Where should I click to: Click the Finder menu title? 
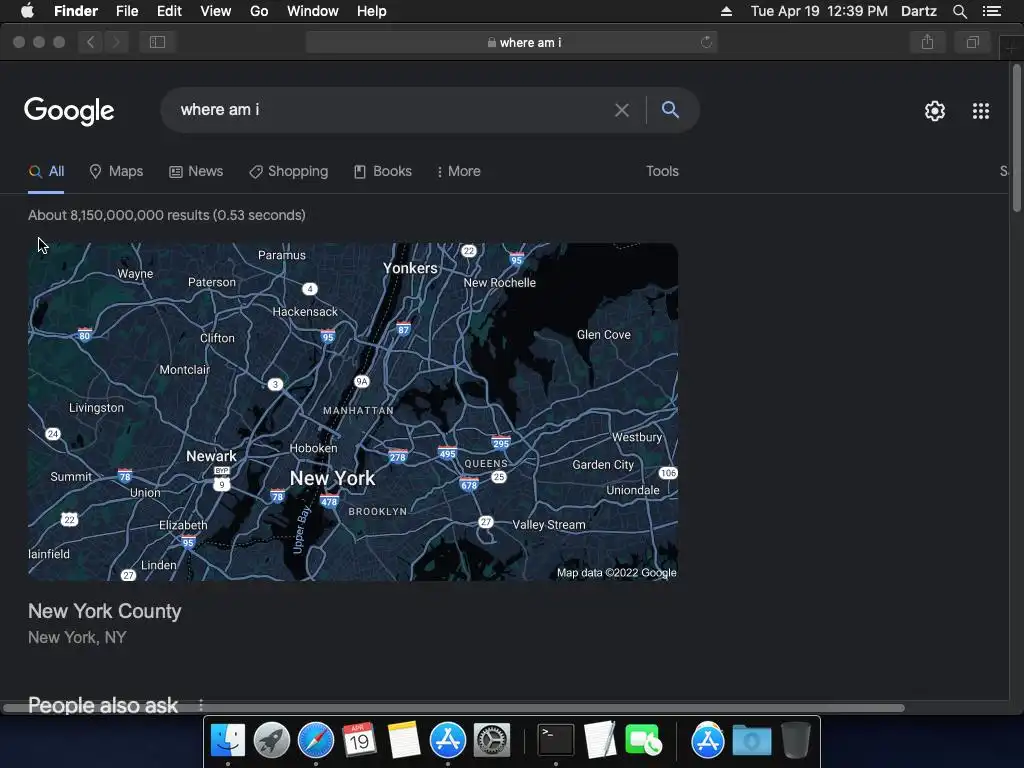point(76,11)
